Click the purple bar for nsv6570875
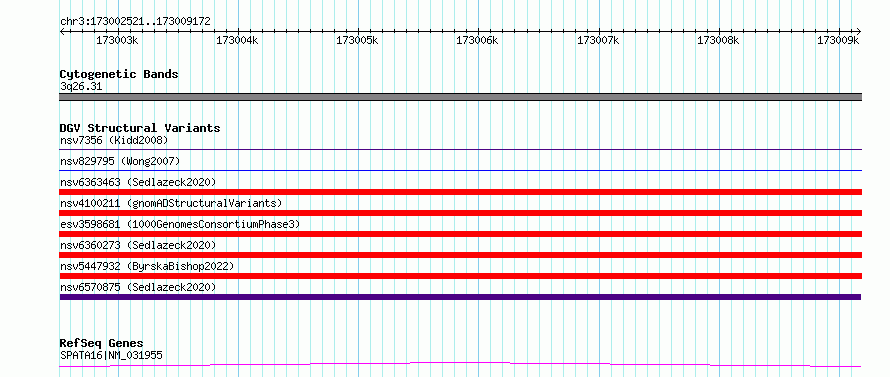 pyautogui.click(x=460, y=297)
